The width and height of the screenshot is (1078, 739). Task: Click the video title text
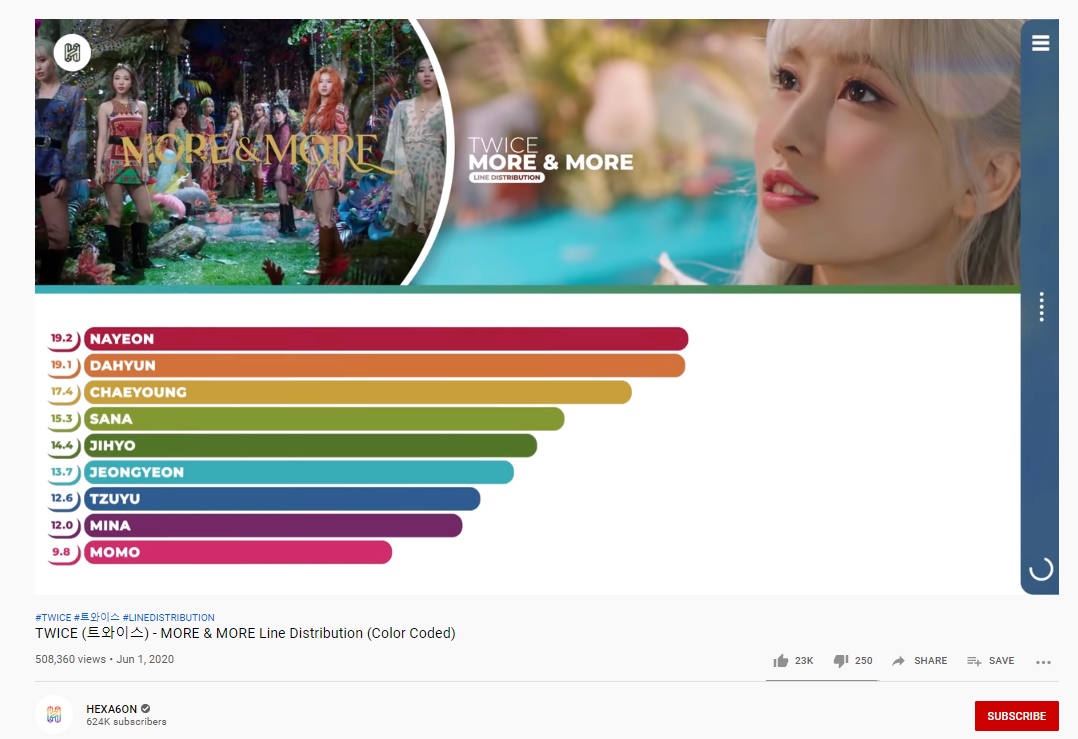point(245,633)
